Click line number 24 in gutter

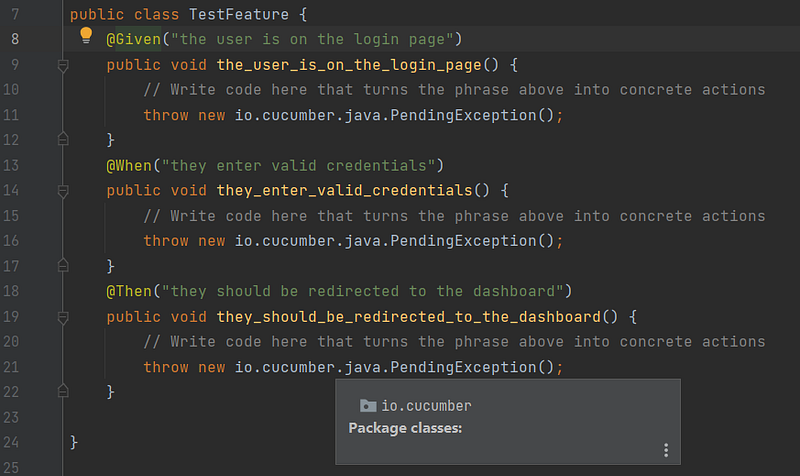coord(11,442)
